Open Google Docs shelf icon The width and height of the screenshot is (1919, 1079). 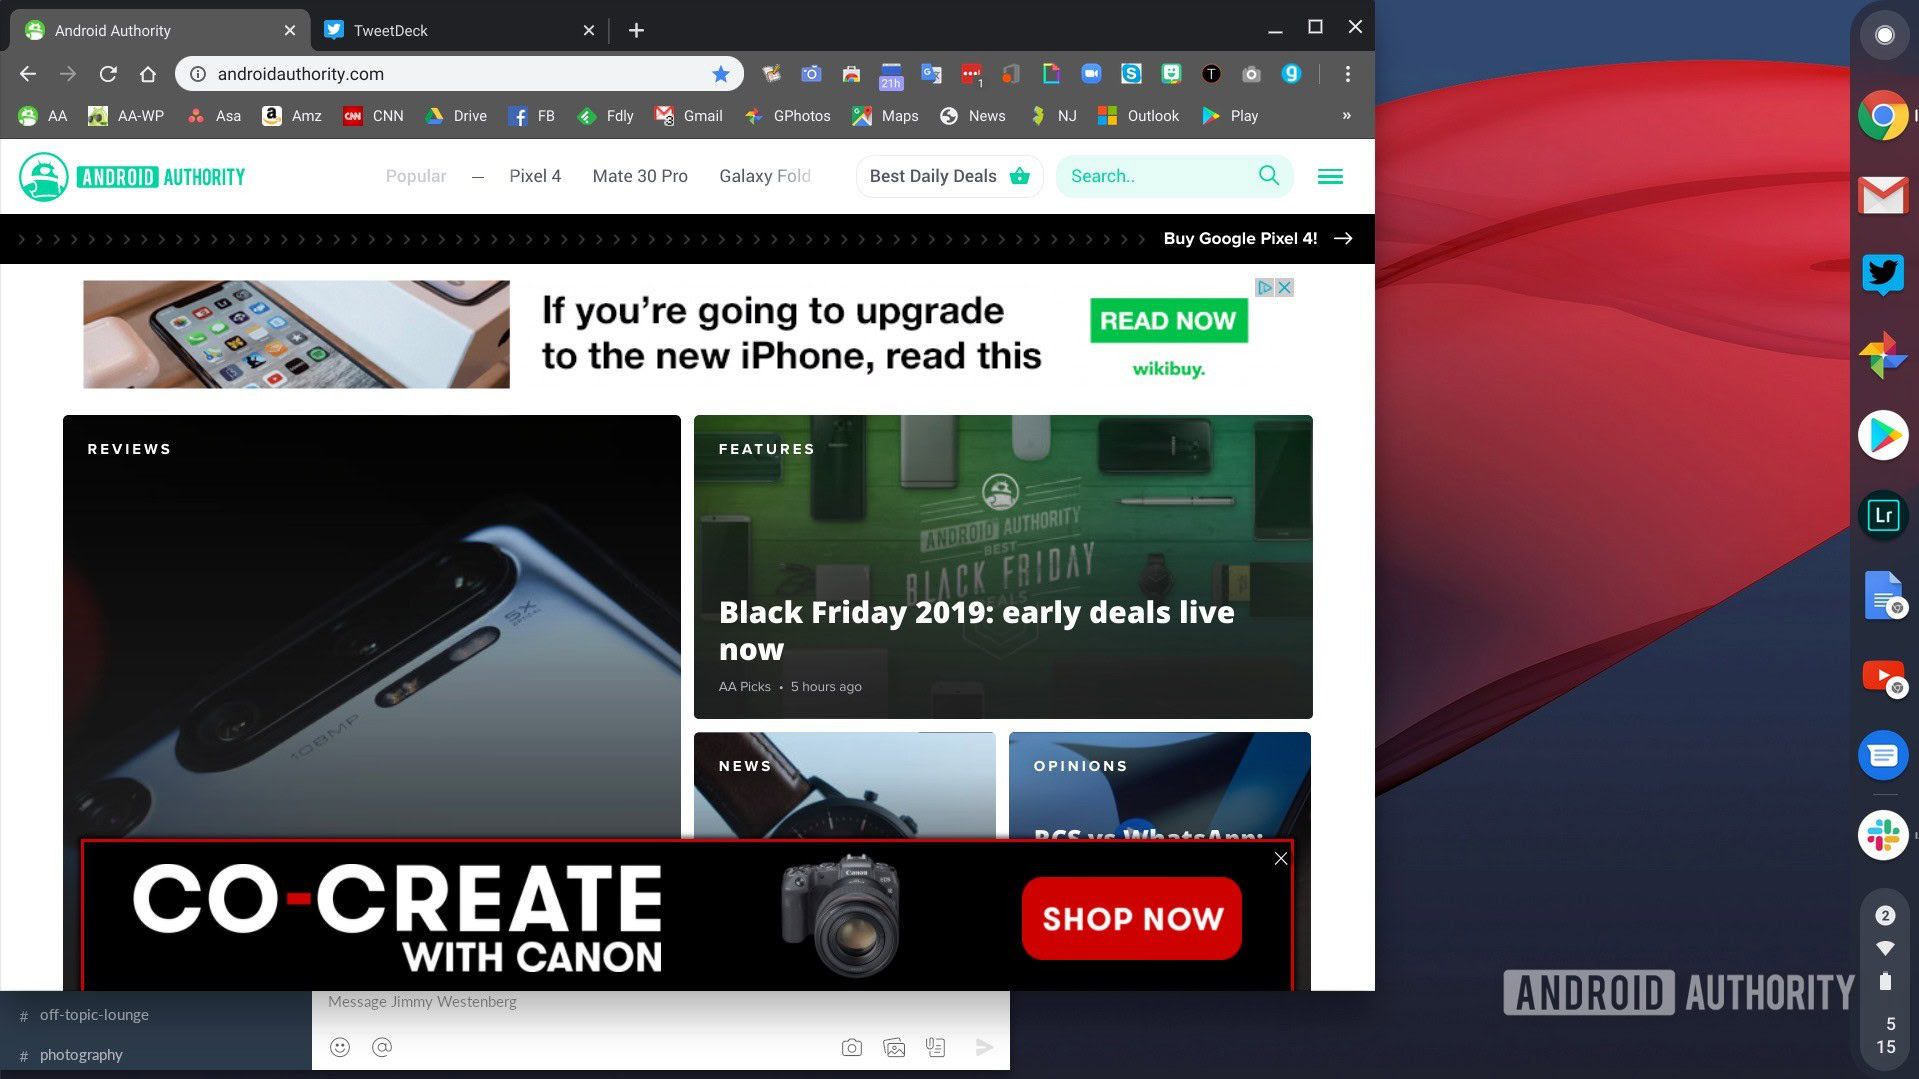(1883, 595)
